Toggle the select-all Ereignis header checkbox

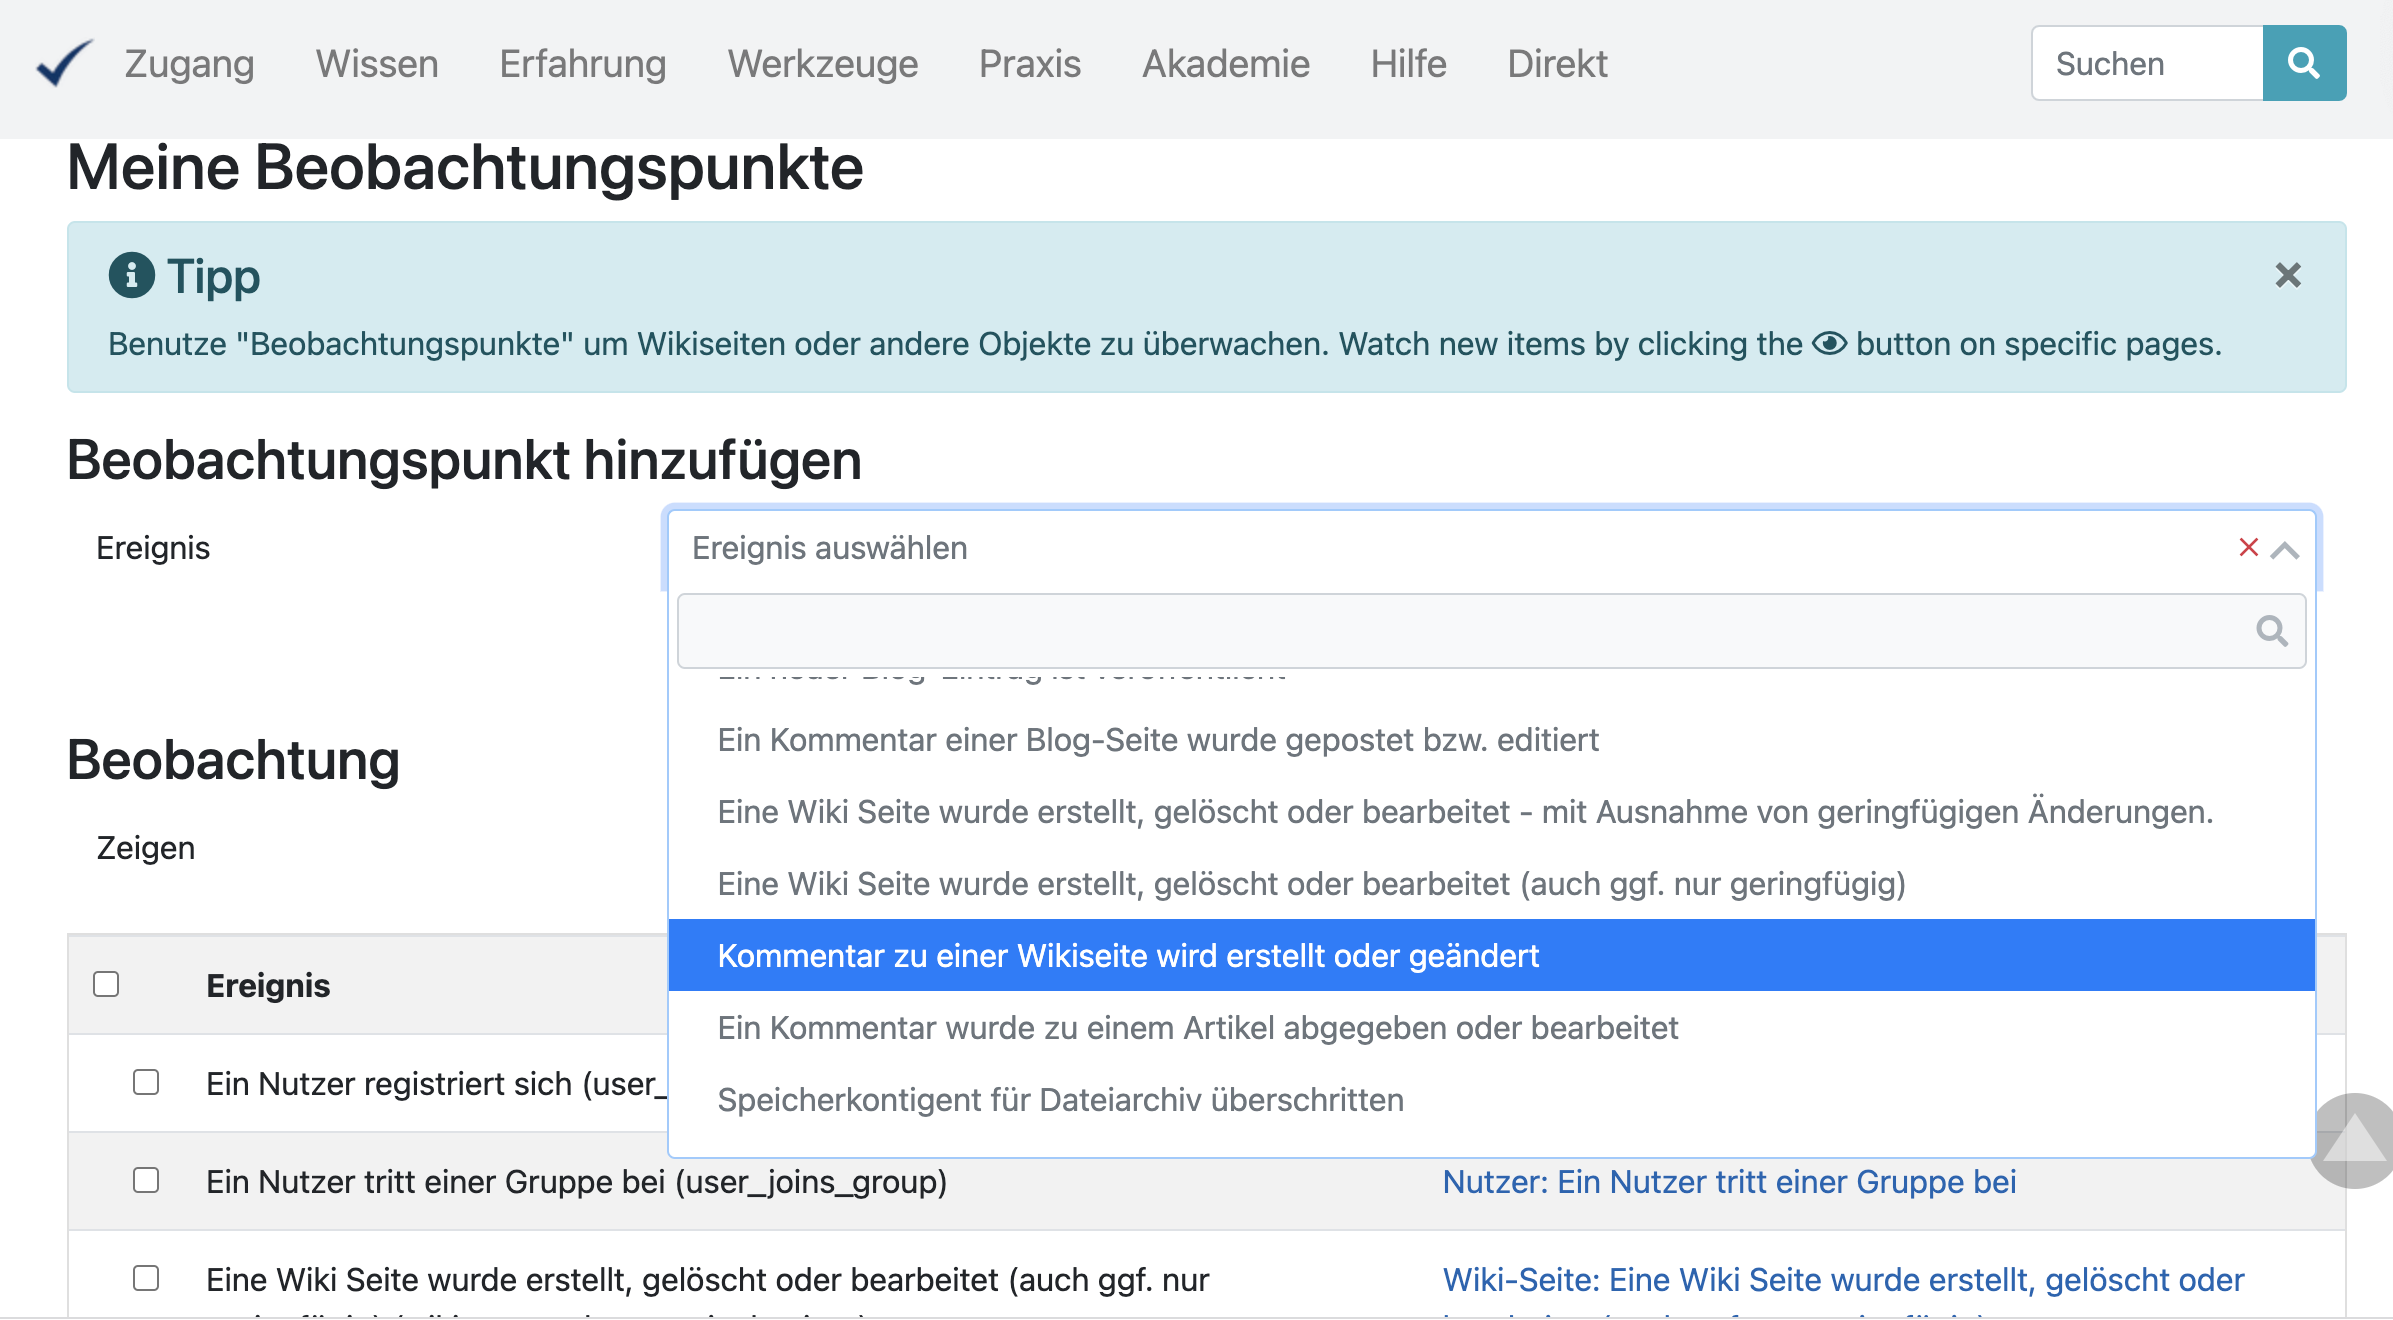pos(106,985)
